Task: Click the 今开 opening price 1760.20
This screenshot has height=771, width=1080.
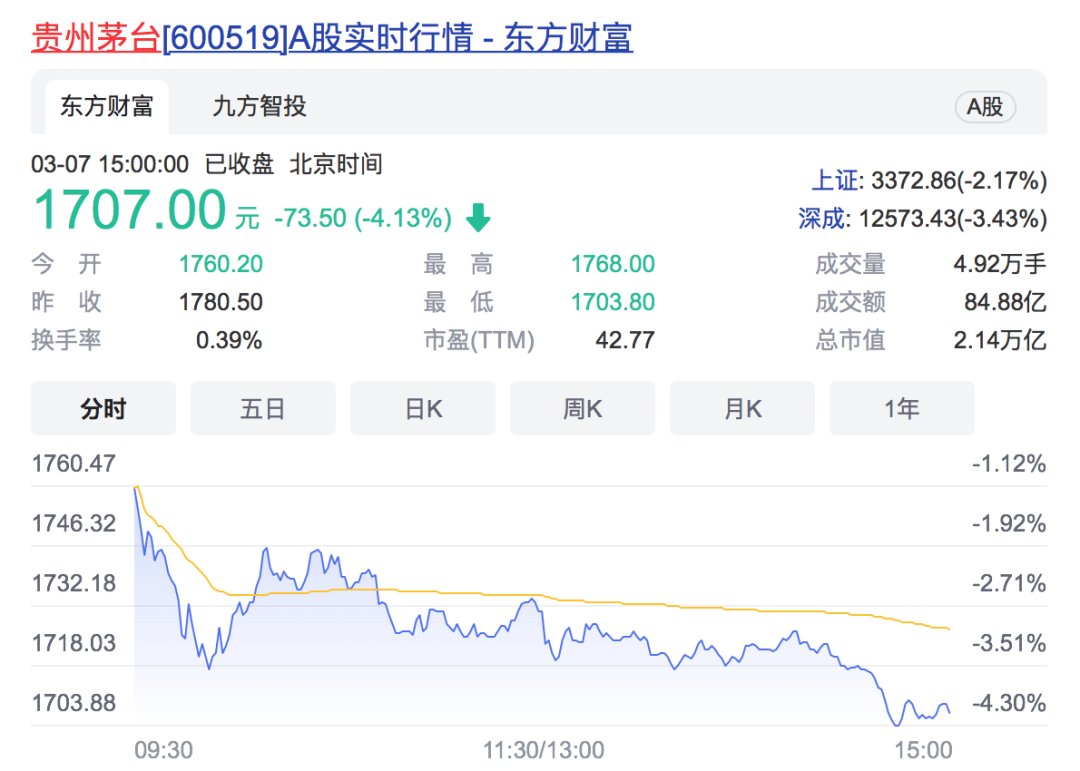Action: tap(220, 264)
